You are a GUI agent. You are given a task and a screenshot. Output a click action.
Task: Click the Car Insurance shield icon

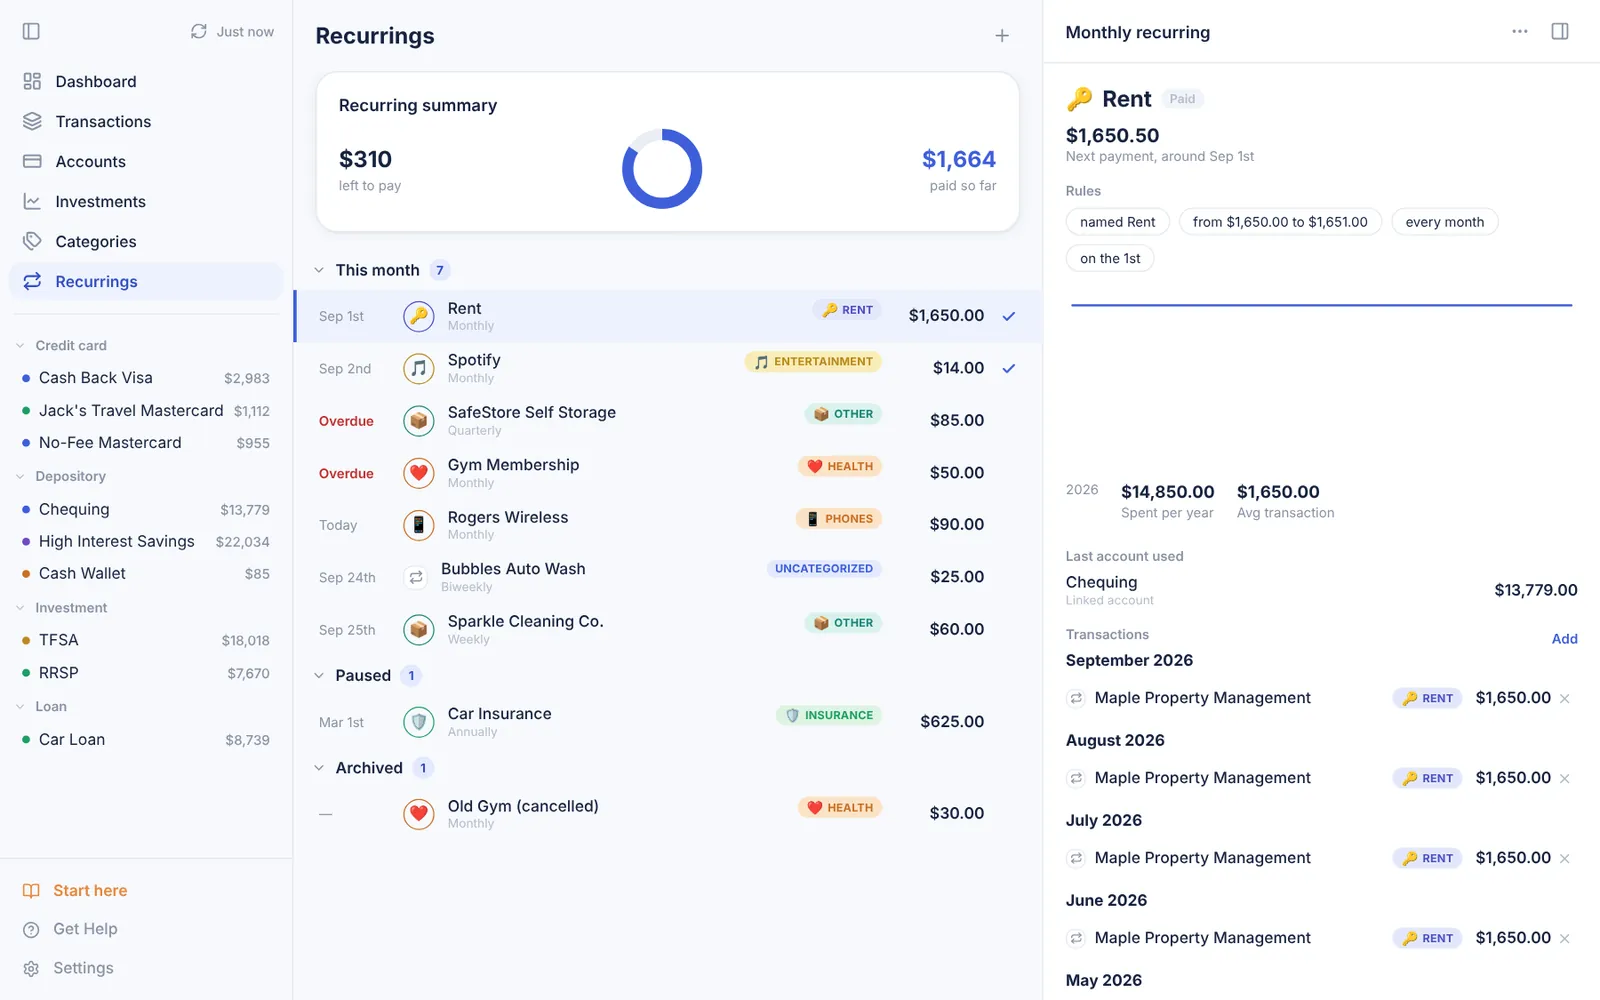[419, 722]
